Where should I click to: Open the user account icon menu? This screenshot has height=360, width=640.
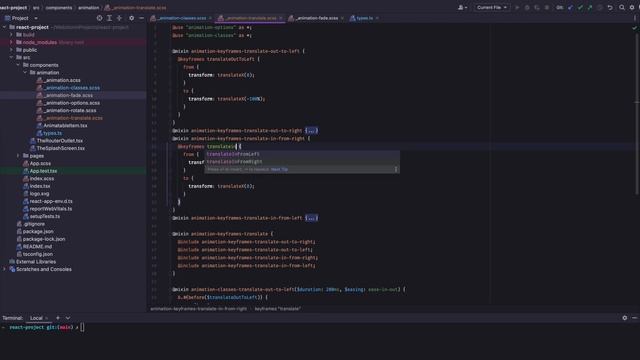[x=462, y=7]
